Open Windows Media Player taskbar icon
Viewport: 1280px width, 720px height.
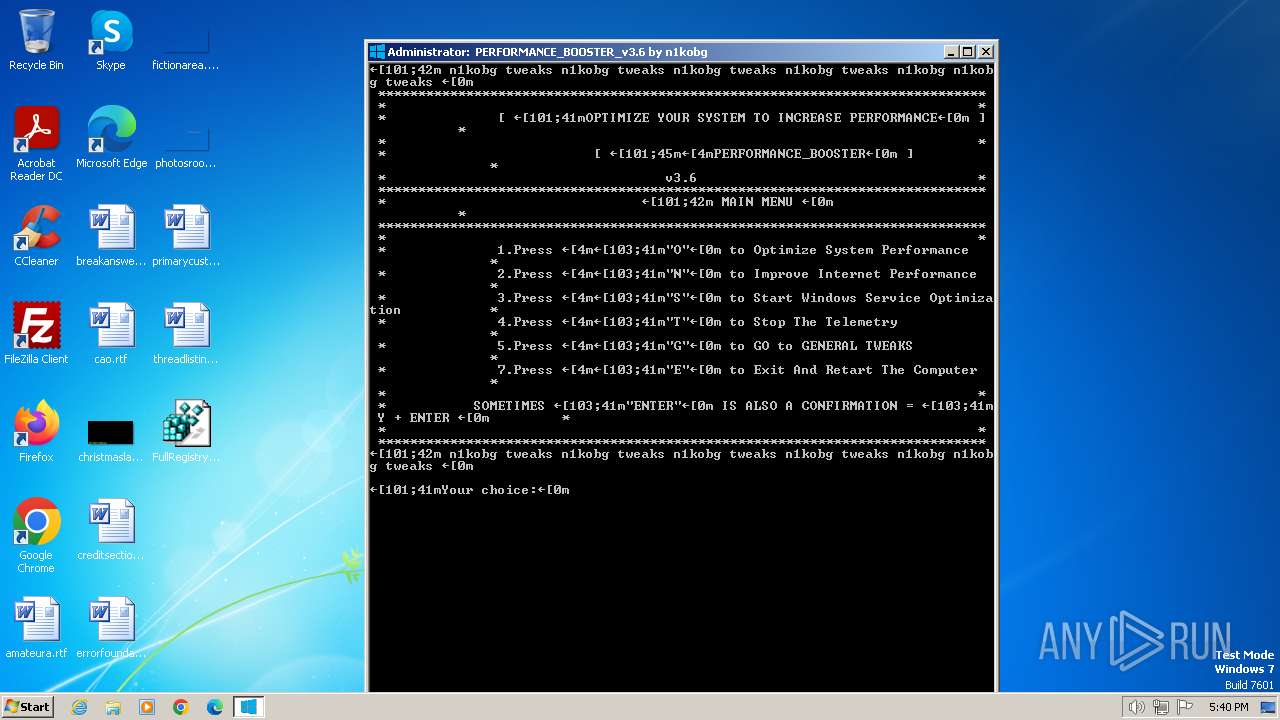point(147,707)
